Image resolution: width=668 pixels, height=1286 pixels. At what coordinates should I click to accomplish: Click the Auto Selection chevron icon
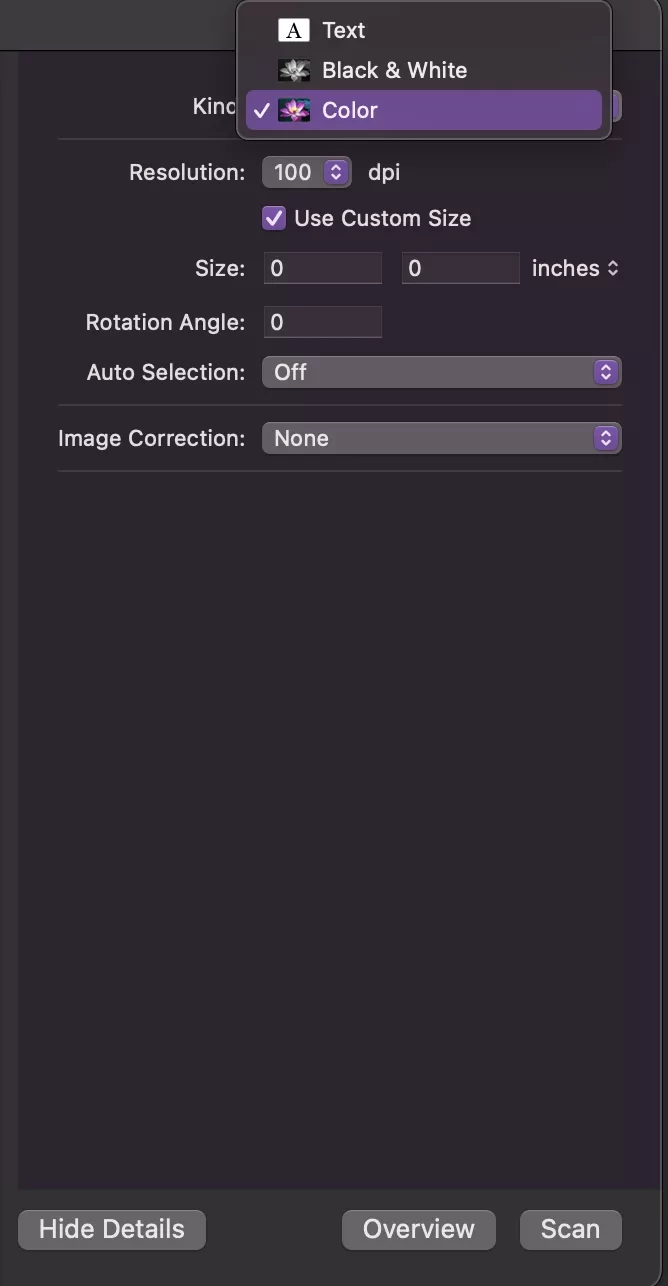click(x=605, y=372)
